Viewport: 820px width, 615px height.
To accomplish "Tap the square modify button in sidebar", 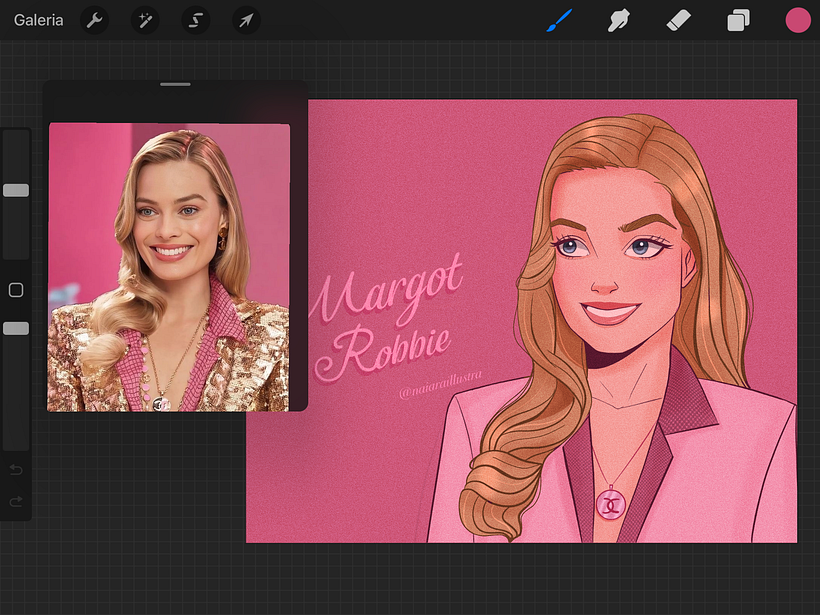I will (16, 290).
